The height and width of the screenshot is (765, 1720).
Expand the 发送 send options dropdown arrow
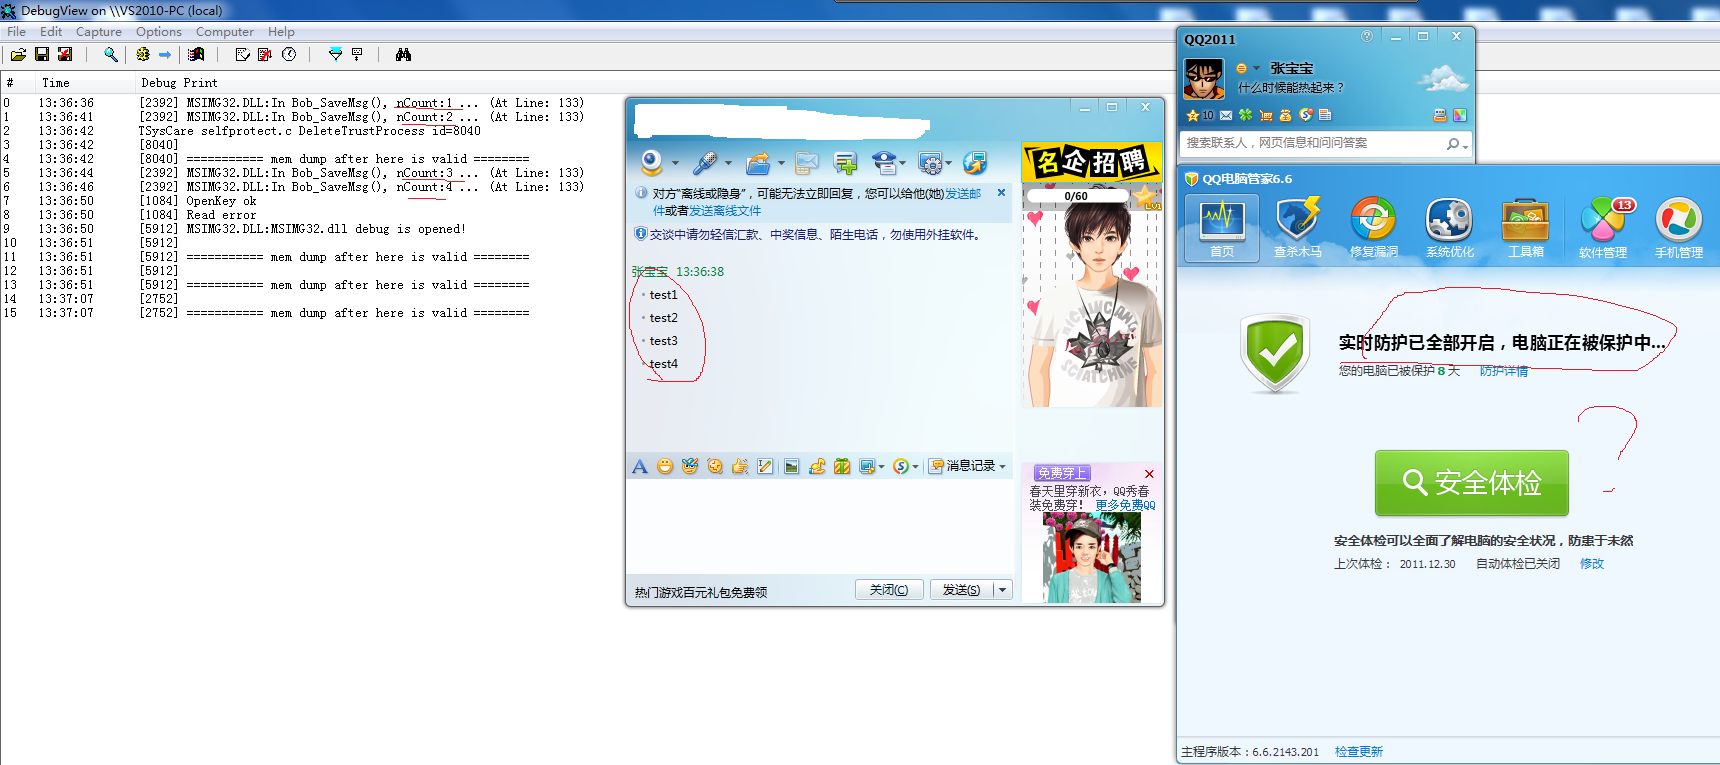(x=1002, y=590)
